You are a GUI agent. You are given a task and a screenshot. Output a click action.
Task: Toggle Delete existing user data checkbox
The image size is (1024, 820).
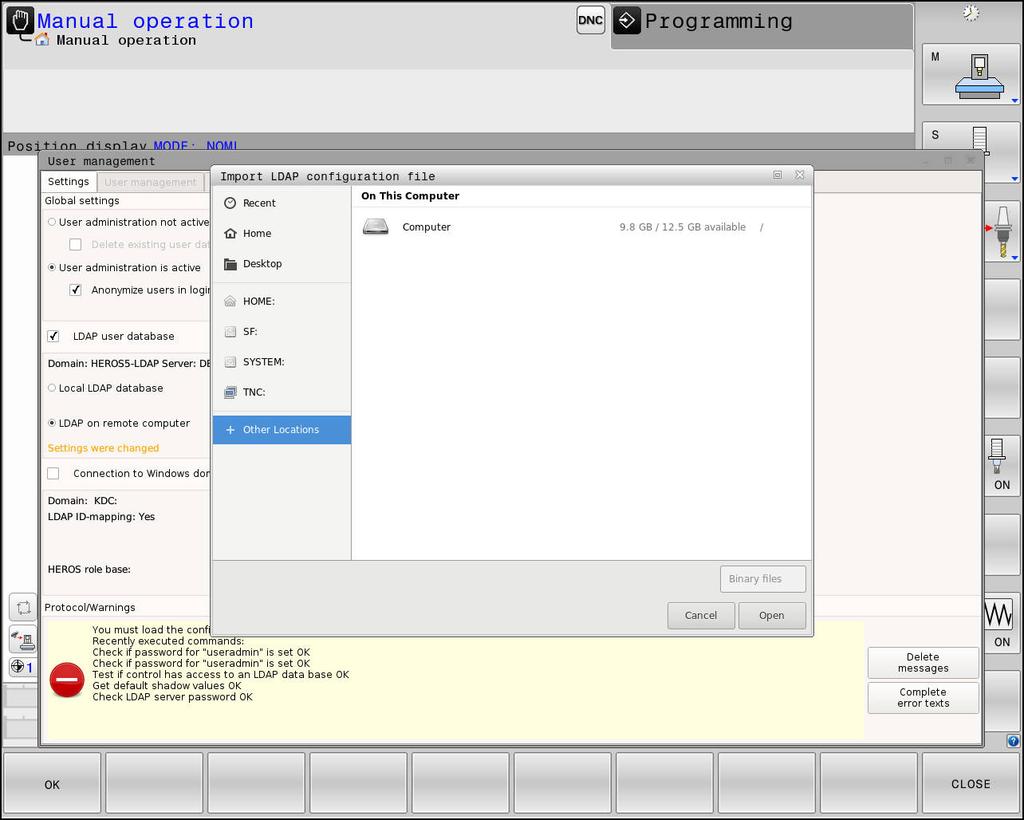(76, 244)
